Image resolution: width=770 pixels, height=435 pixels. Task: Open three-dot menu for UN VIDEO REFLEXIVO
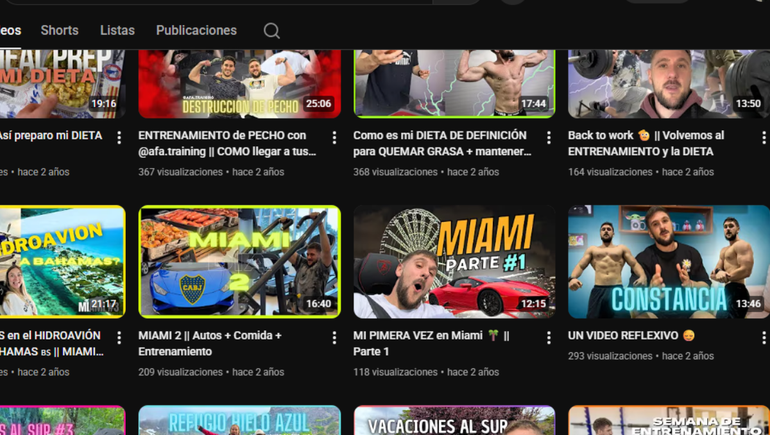pos(763,338)
